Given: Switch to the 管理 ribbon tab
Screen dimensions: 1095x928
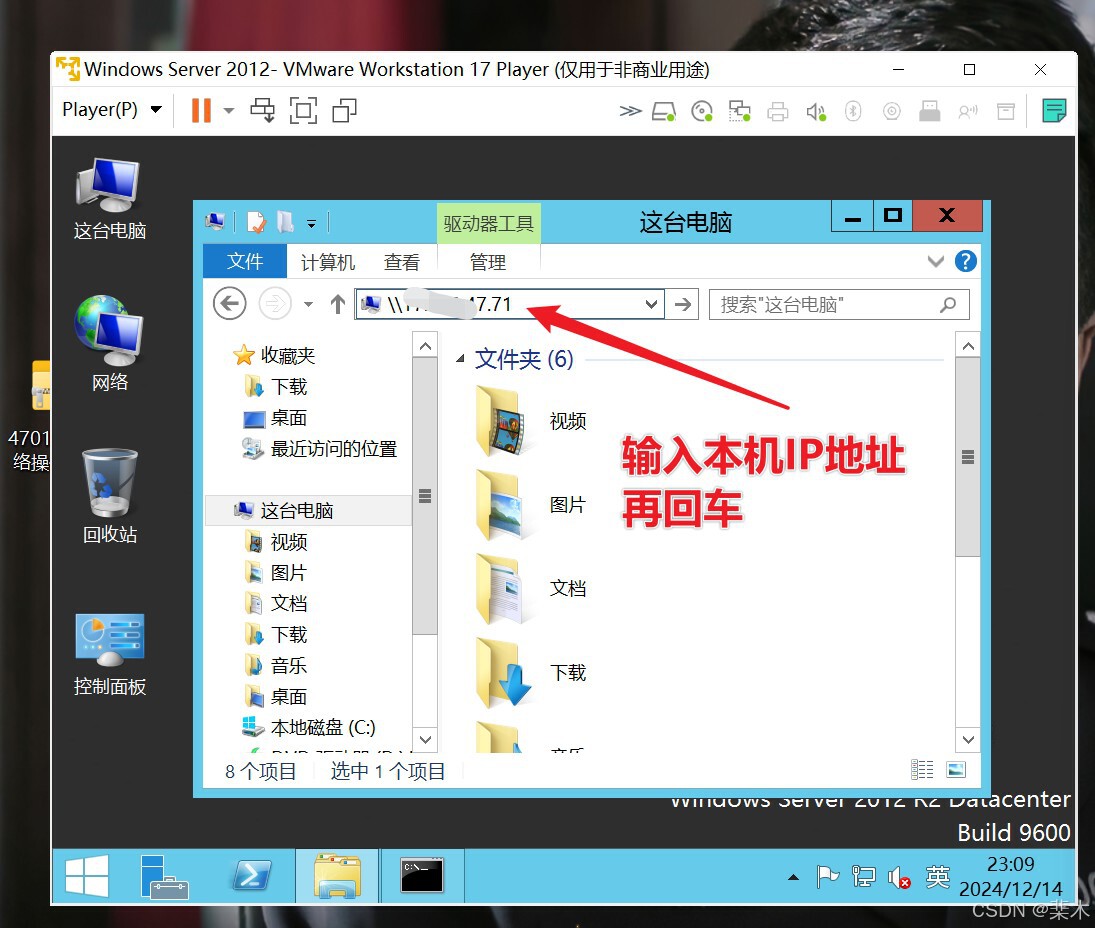Looking at the screenshot, I should click(x=487, y=263).
